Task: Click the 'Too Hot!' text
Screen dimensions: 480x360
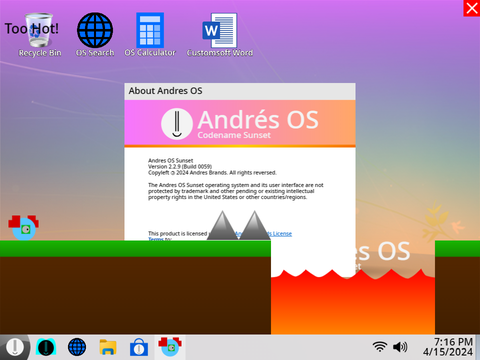Action: (x=32, y=29)
